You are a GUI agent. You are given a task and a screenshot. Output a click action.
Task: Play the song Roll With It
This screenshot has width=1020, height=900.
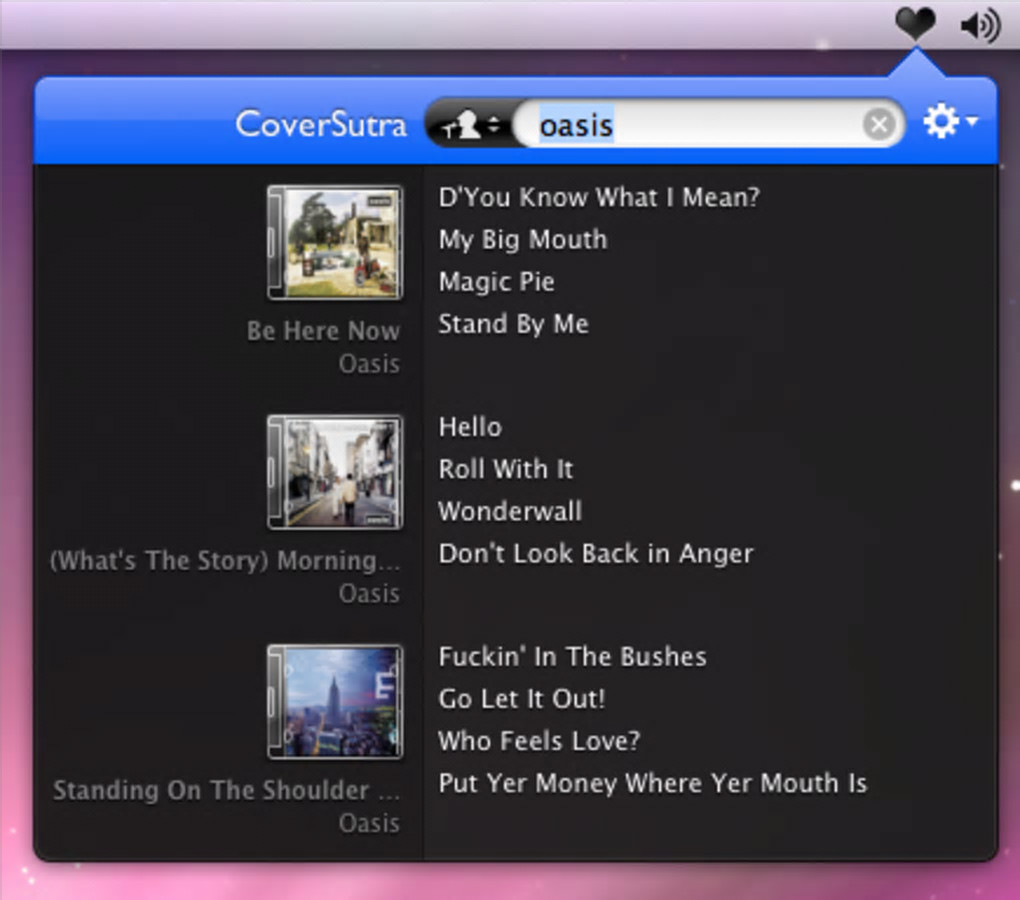coord(505,469)
